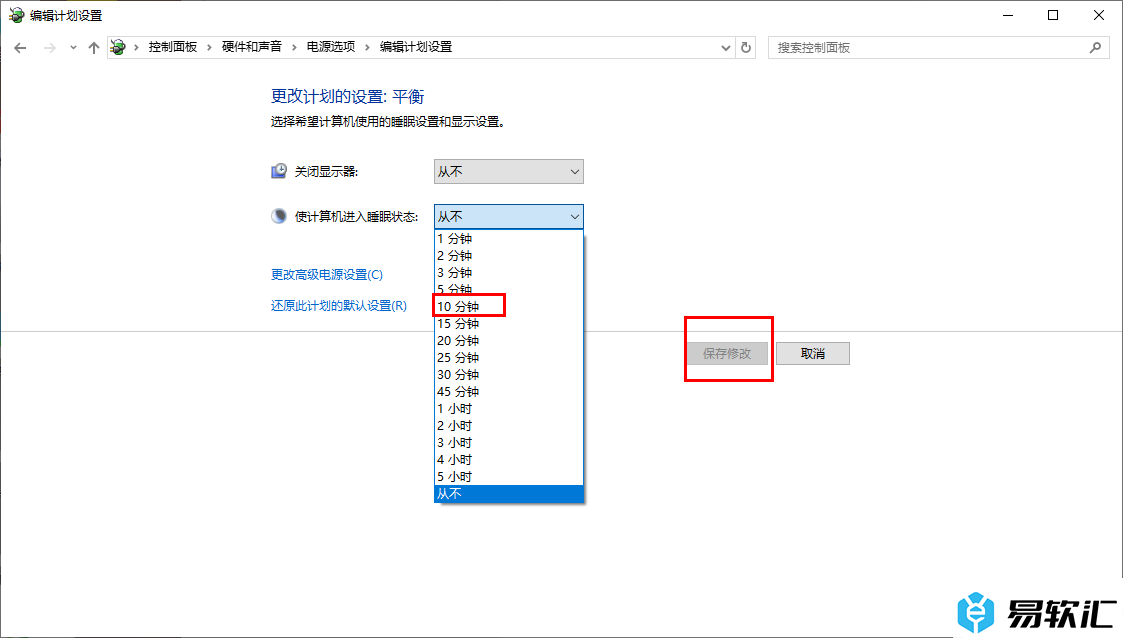Click the back navigation arrow
The height and width of the screenshot is (638, 1123).
tap(20, 48)
